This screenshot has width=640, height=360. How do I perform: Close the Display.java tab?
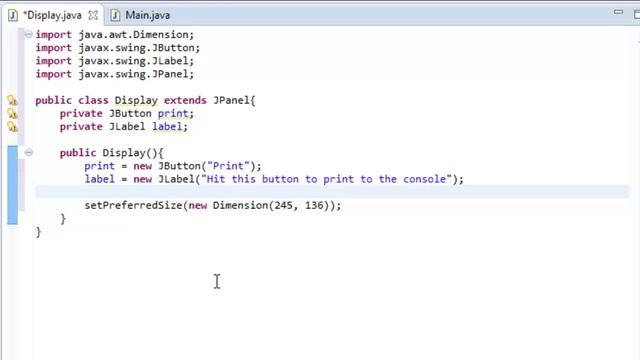pyautogui.click(x=93, y=16)
